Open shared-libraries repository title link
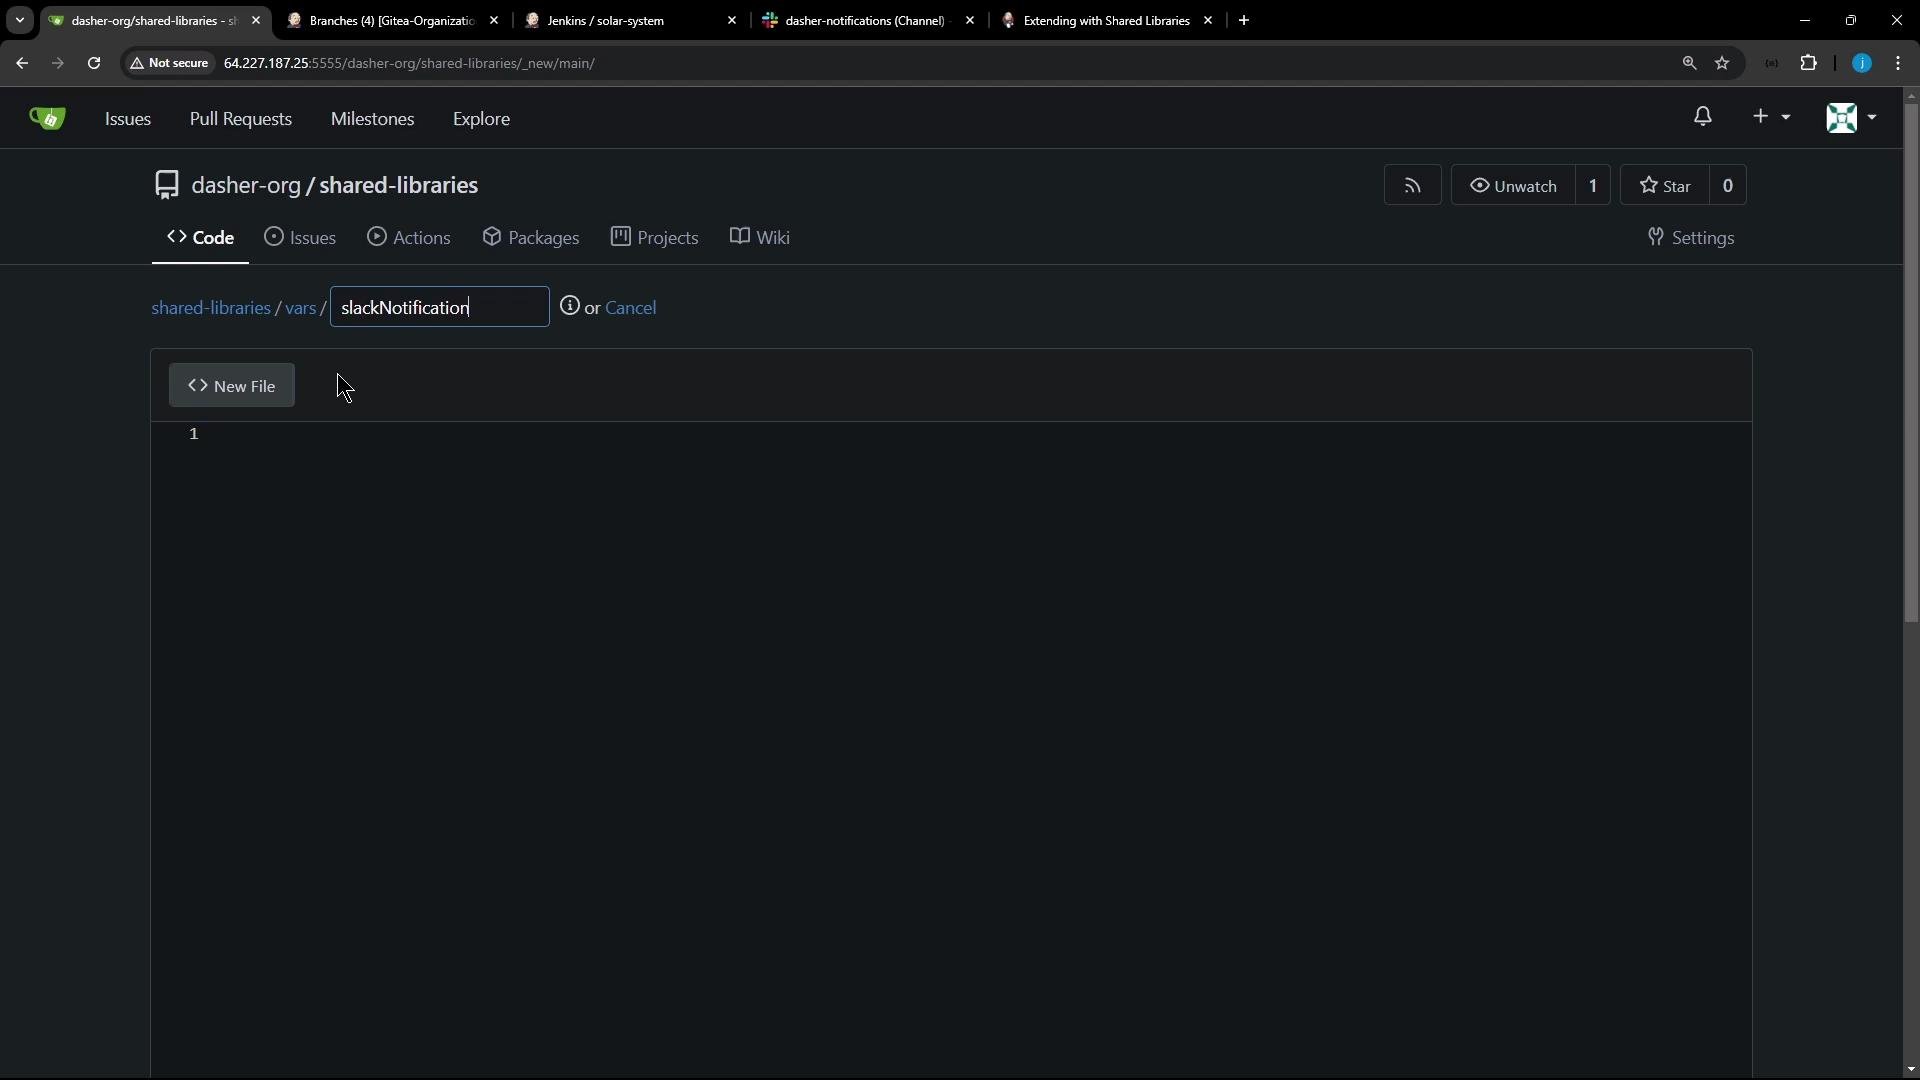 pos(399,185)
